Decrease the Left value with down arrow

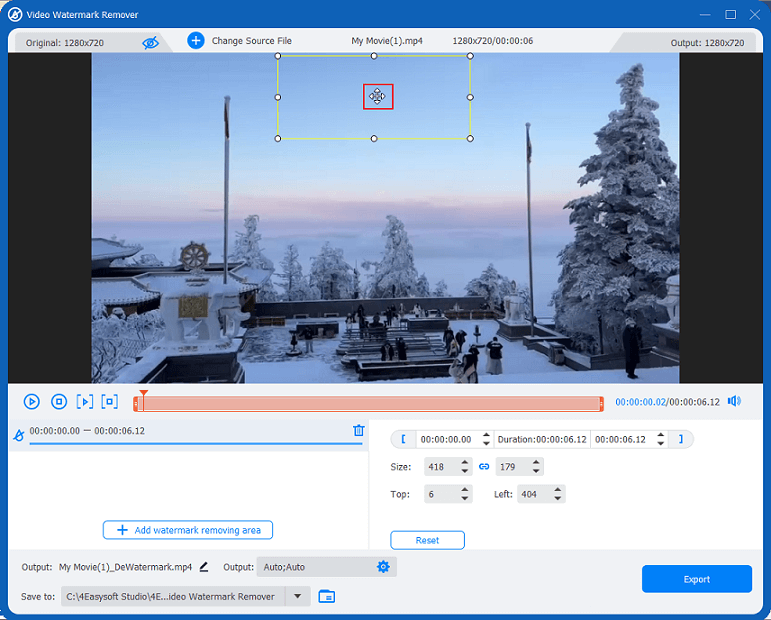tap(558, 499)
